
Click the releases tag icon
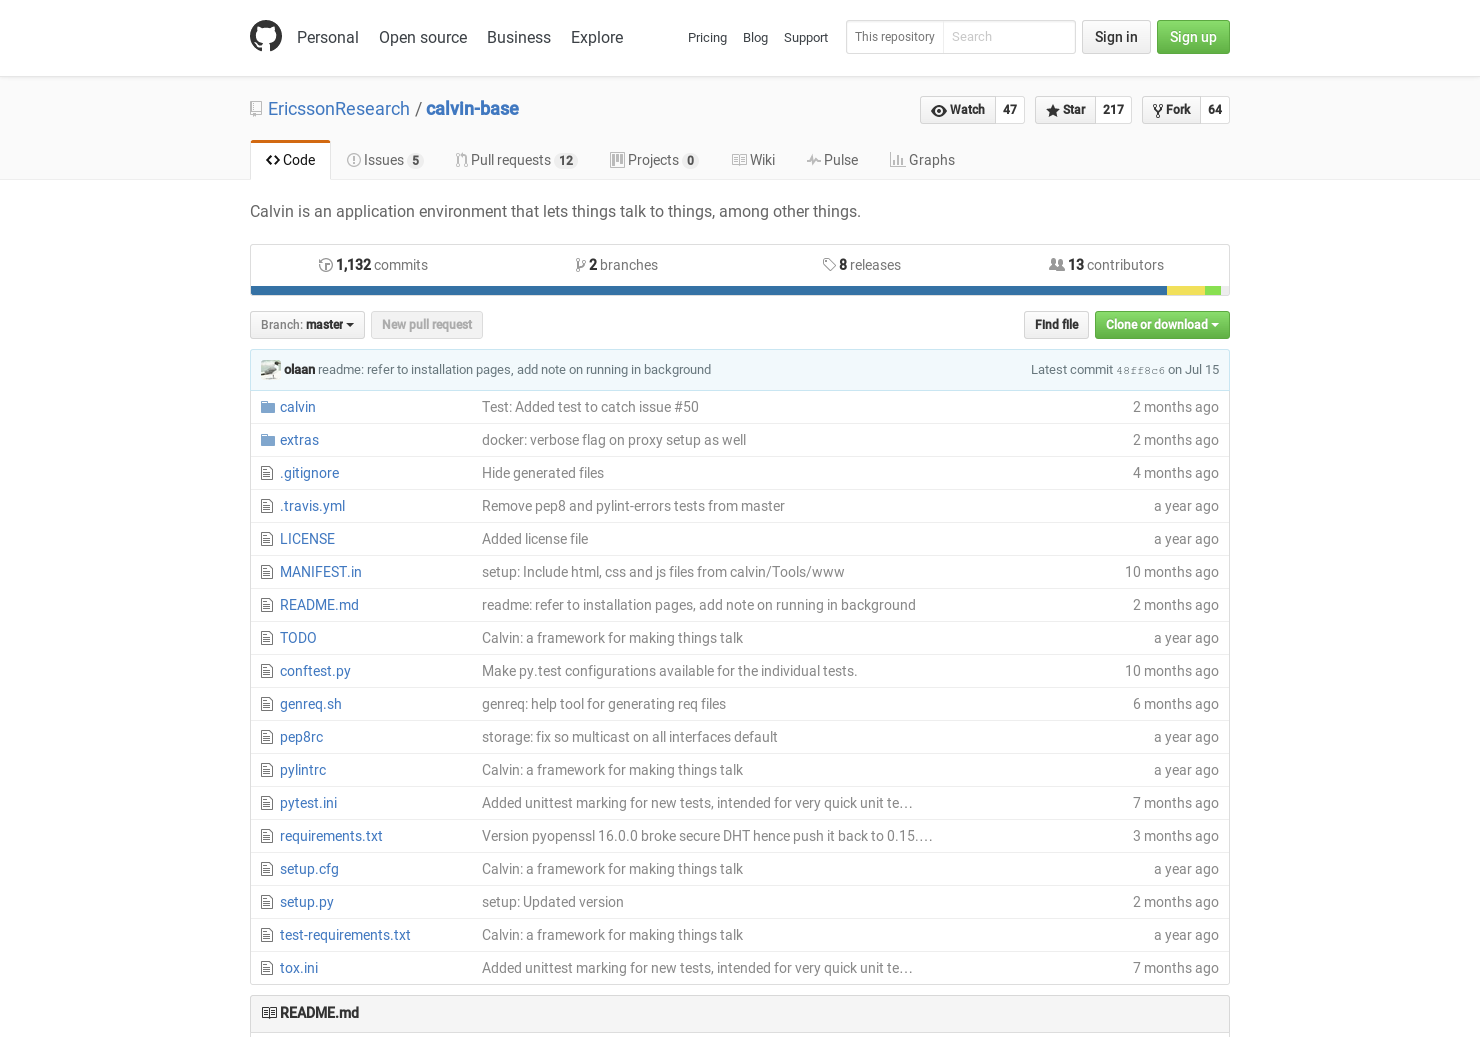pyautogui.click(x=829, y=265)
